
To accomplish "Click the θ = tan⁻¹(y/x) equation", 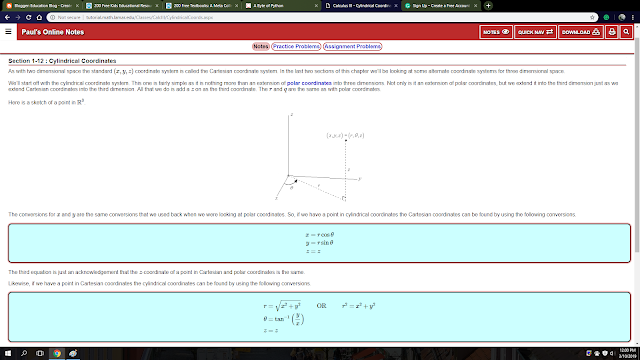I will tap(284, 319).
